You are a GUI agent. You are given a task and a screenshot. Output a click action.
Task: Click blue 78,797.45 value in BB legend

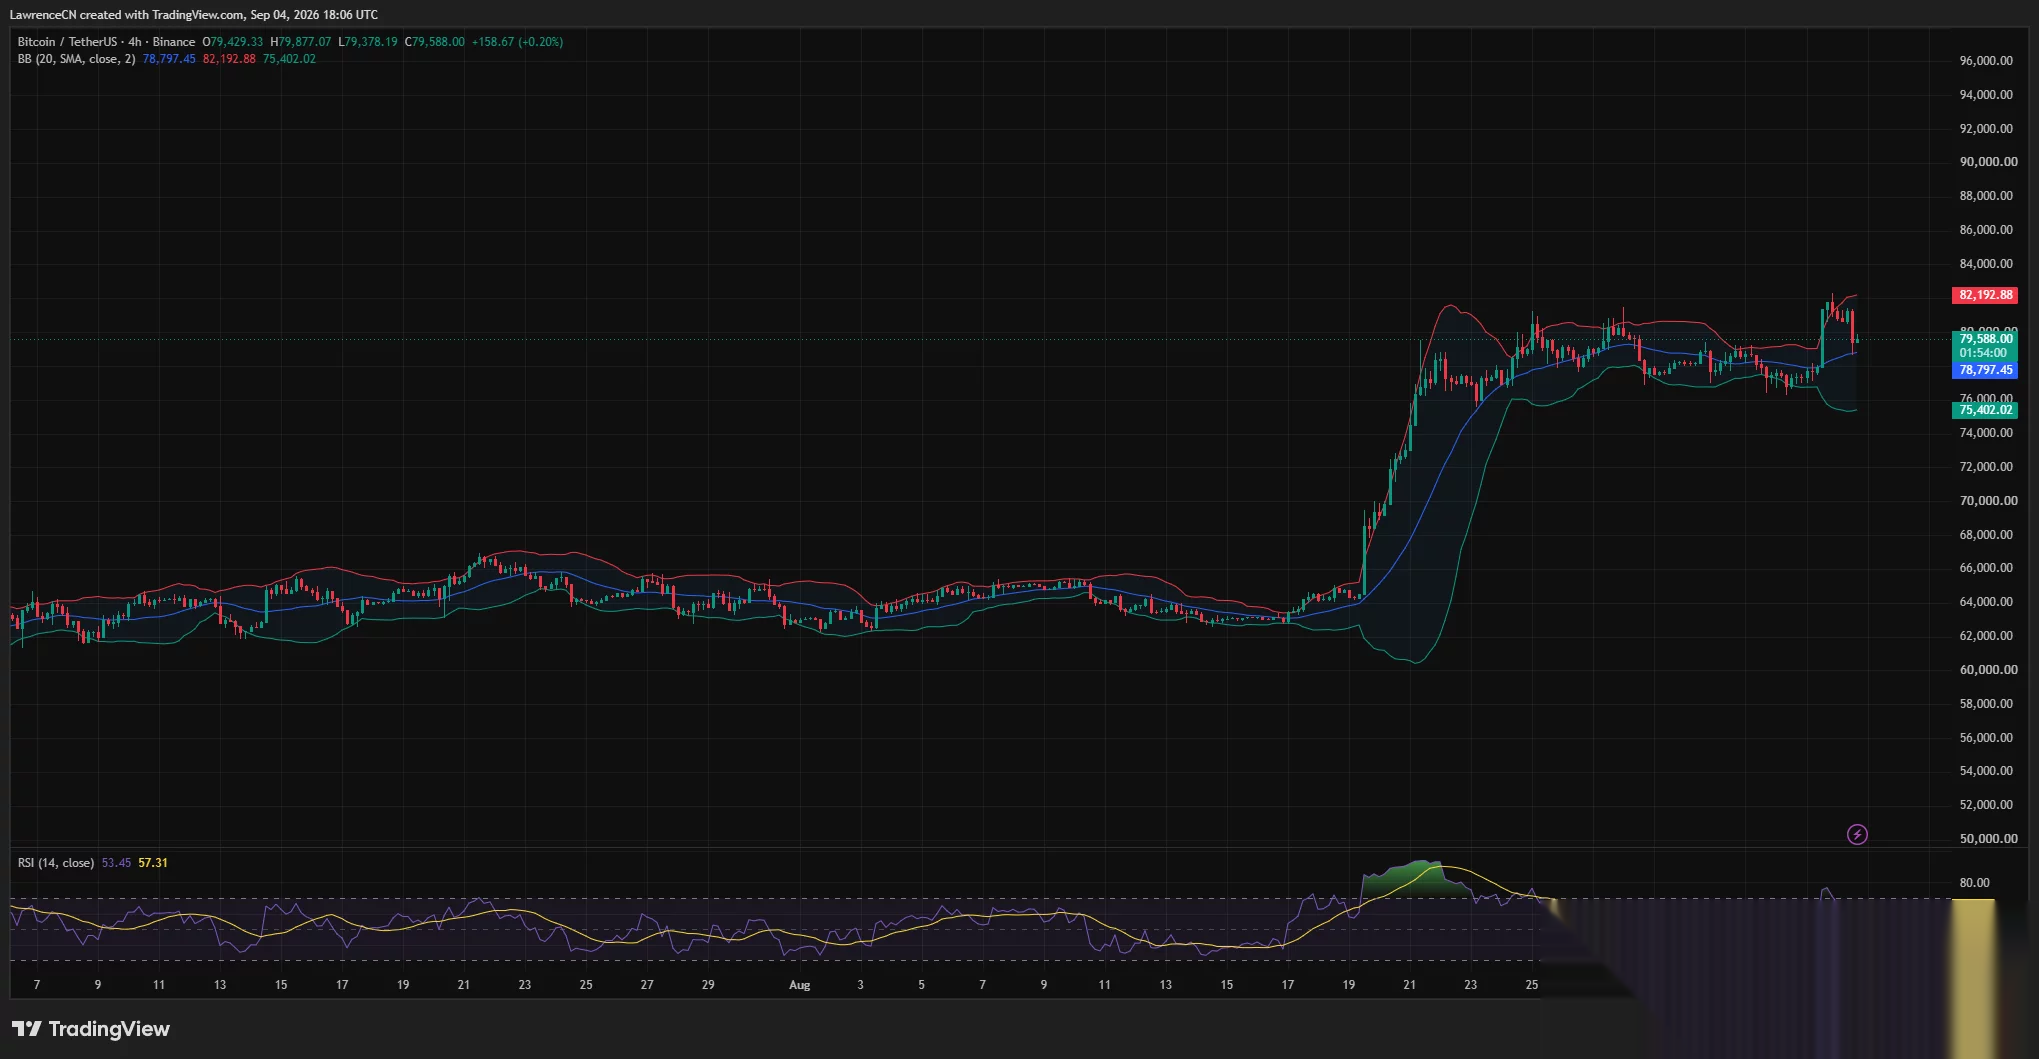[169, 59]
